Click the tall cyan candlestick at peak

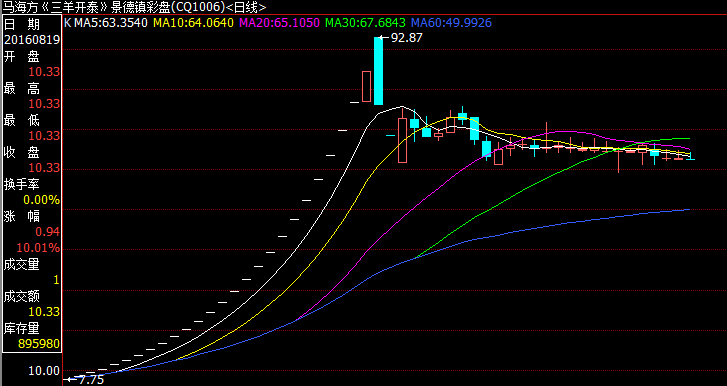pyautogui.click(x=378, y=71)
